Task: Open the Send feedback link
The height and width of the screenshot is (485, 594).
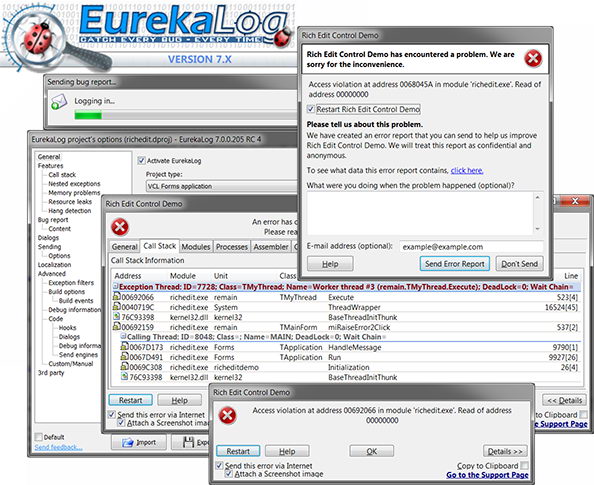Action: point(58,447)
